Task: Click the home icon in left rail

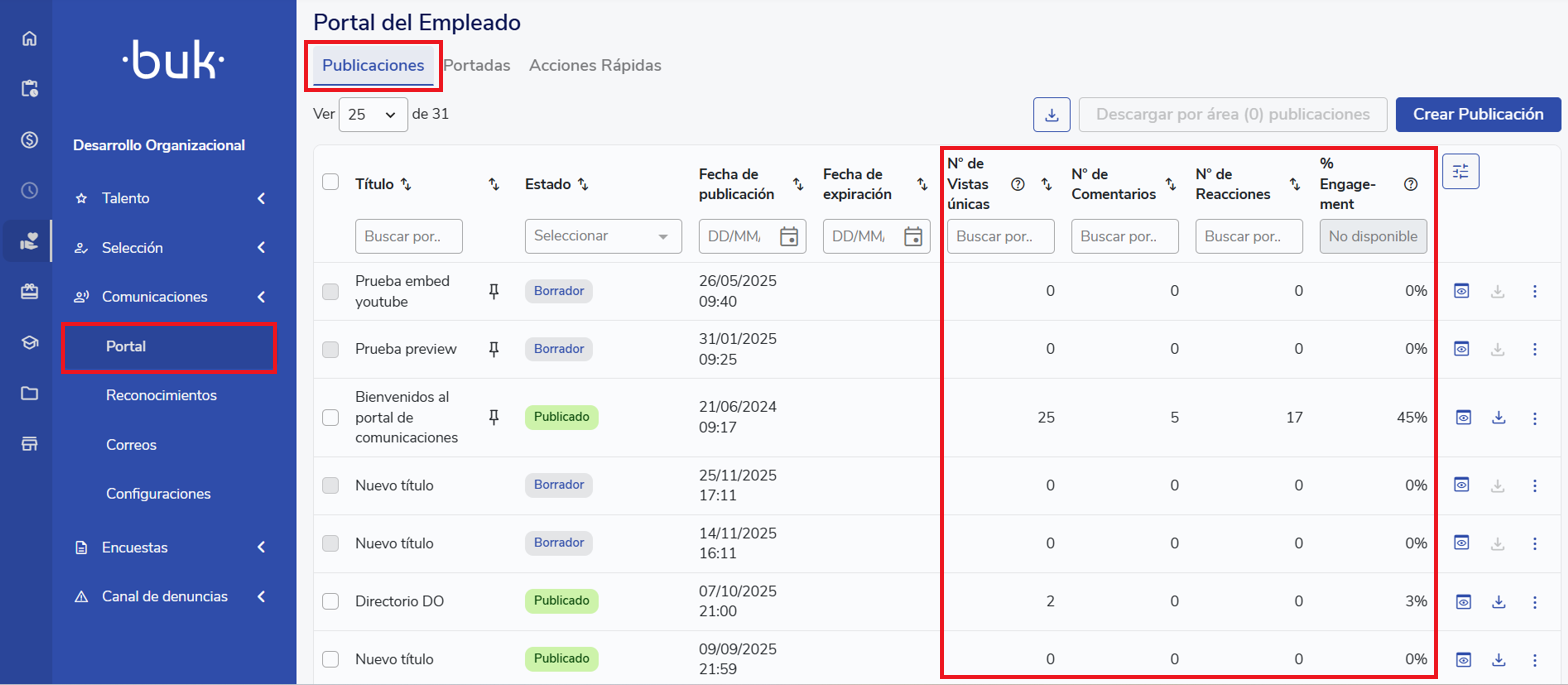Action: tap(29, 40)
